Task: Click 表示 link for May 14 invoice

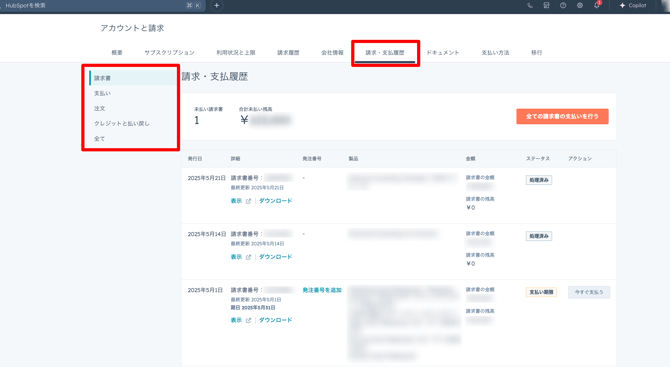Action: (x=236, y=257)
